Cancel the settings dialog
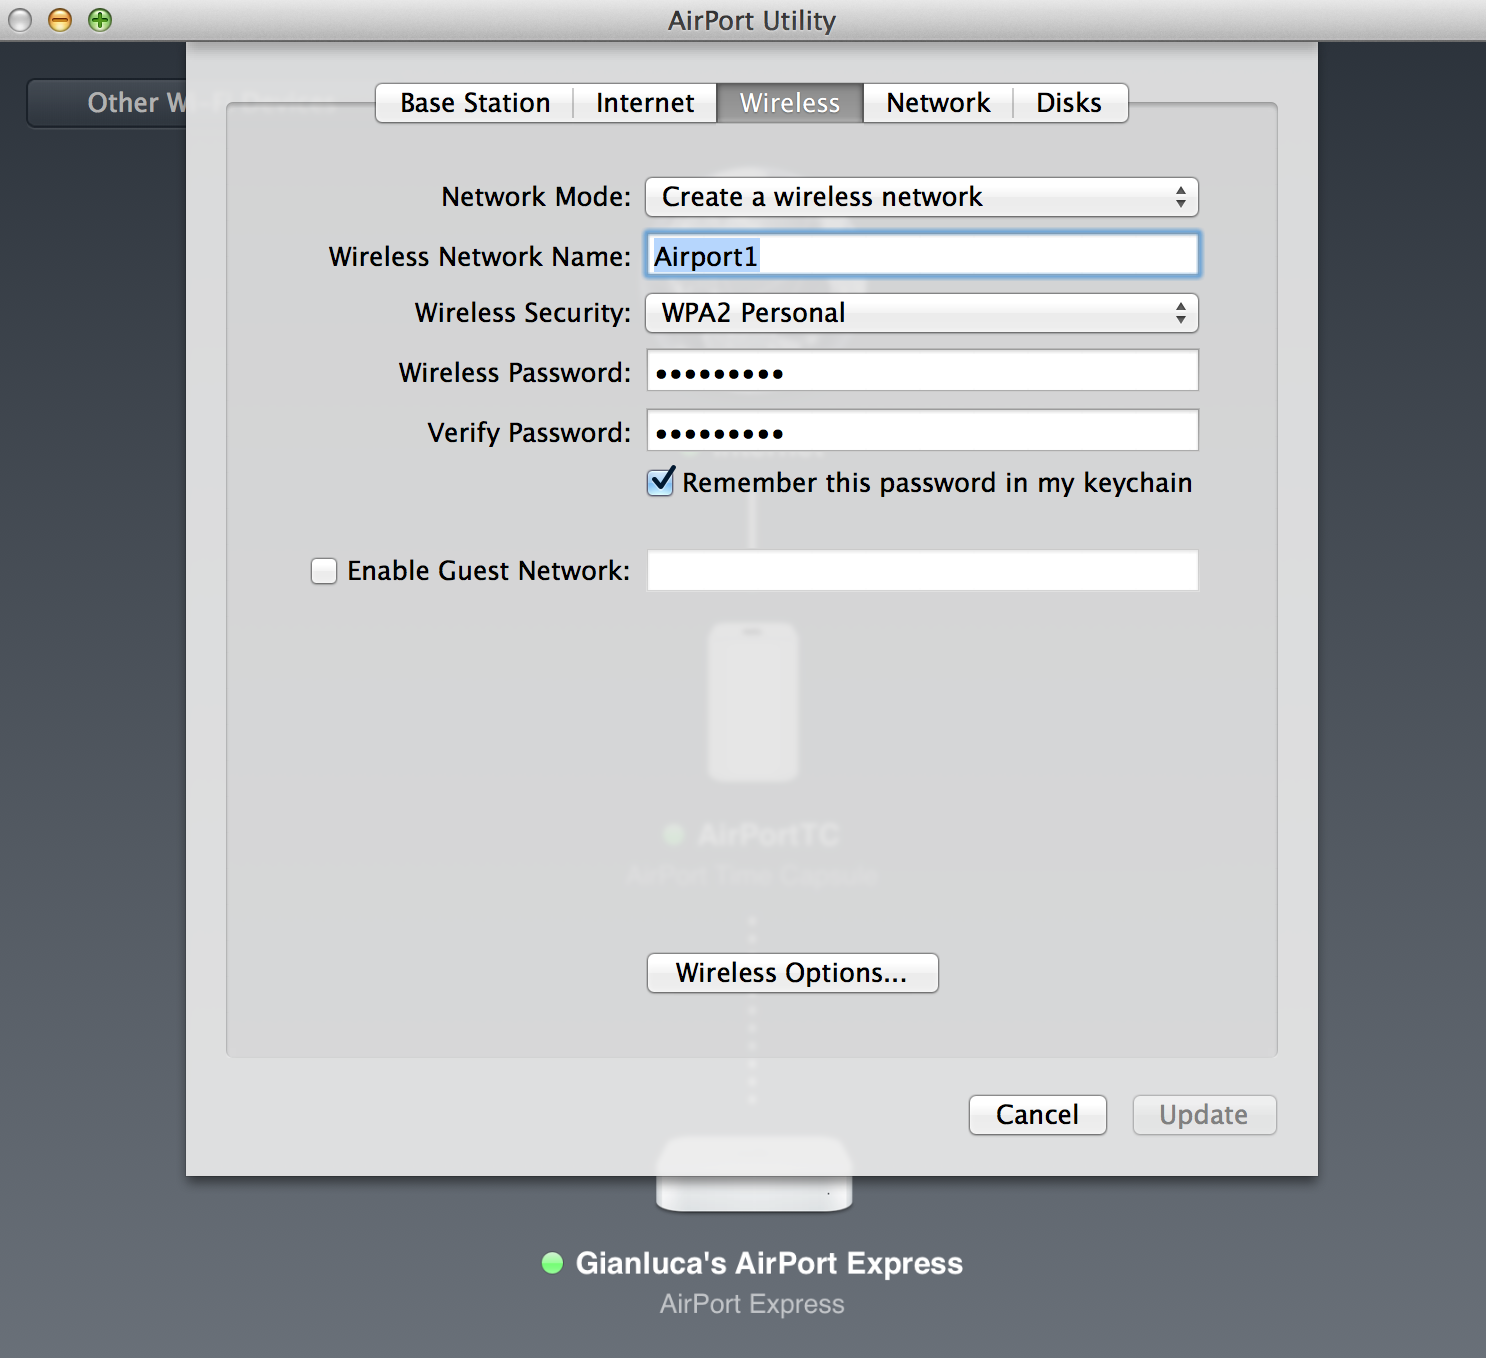Viewport: 1486px width, 1358px height. 1037,1115
